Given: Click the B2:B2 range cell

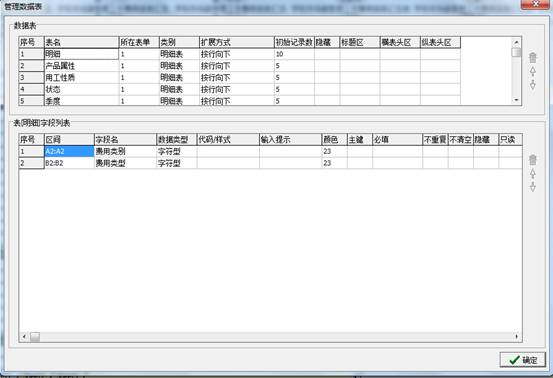Looking at the screenshot, I should click(x=69, y=163).
